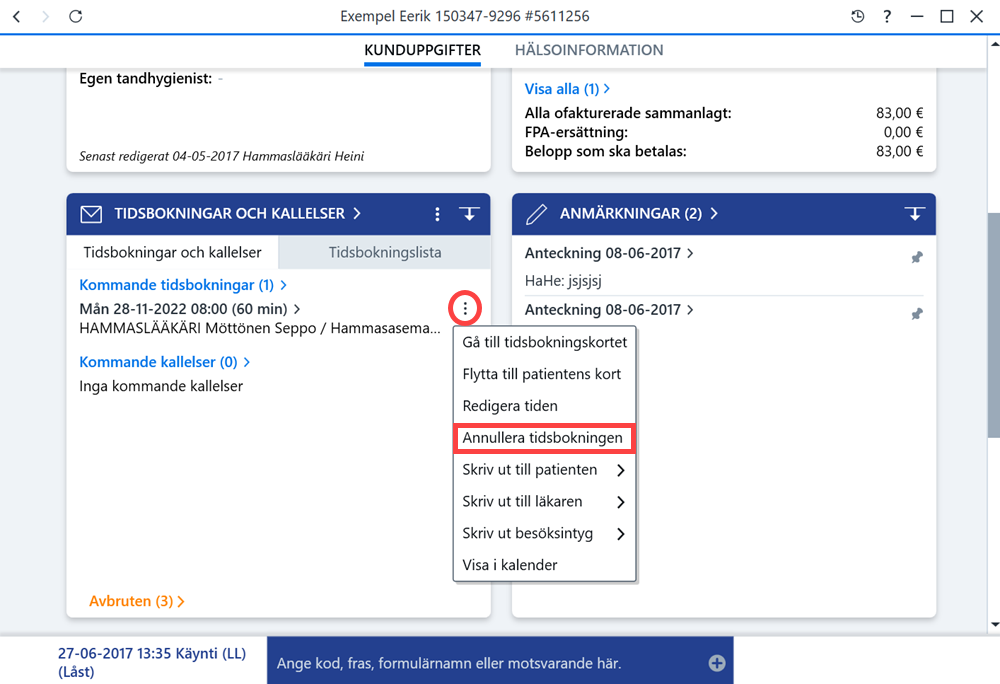The height and width of the screenshot is (684, 1000).
Task: Open the second Anteckning 08-06-2017 entry
Action: [608, 310]
